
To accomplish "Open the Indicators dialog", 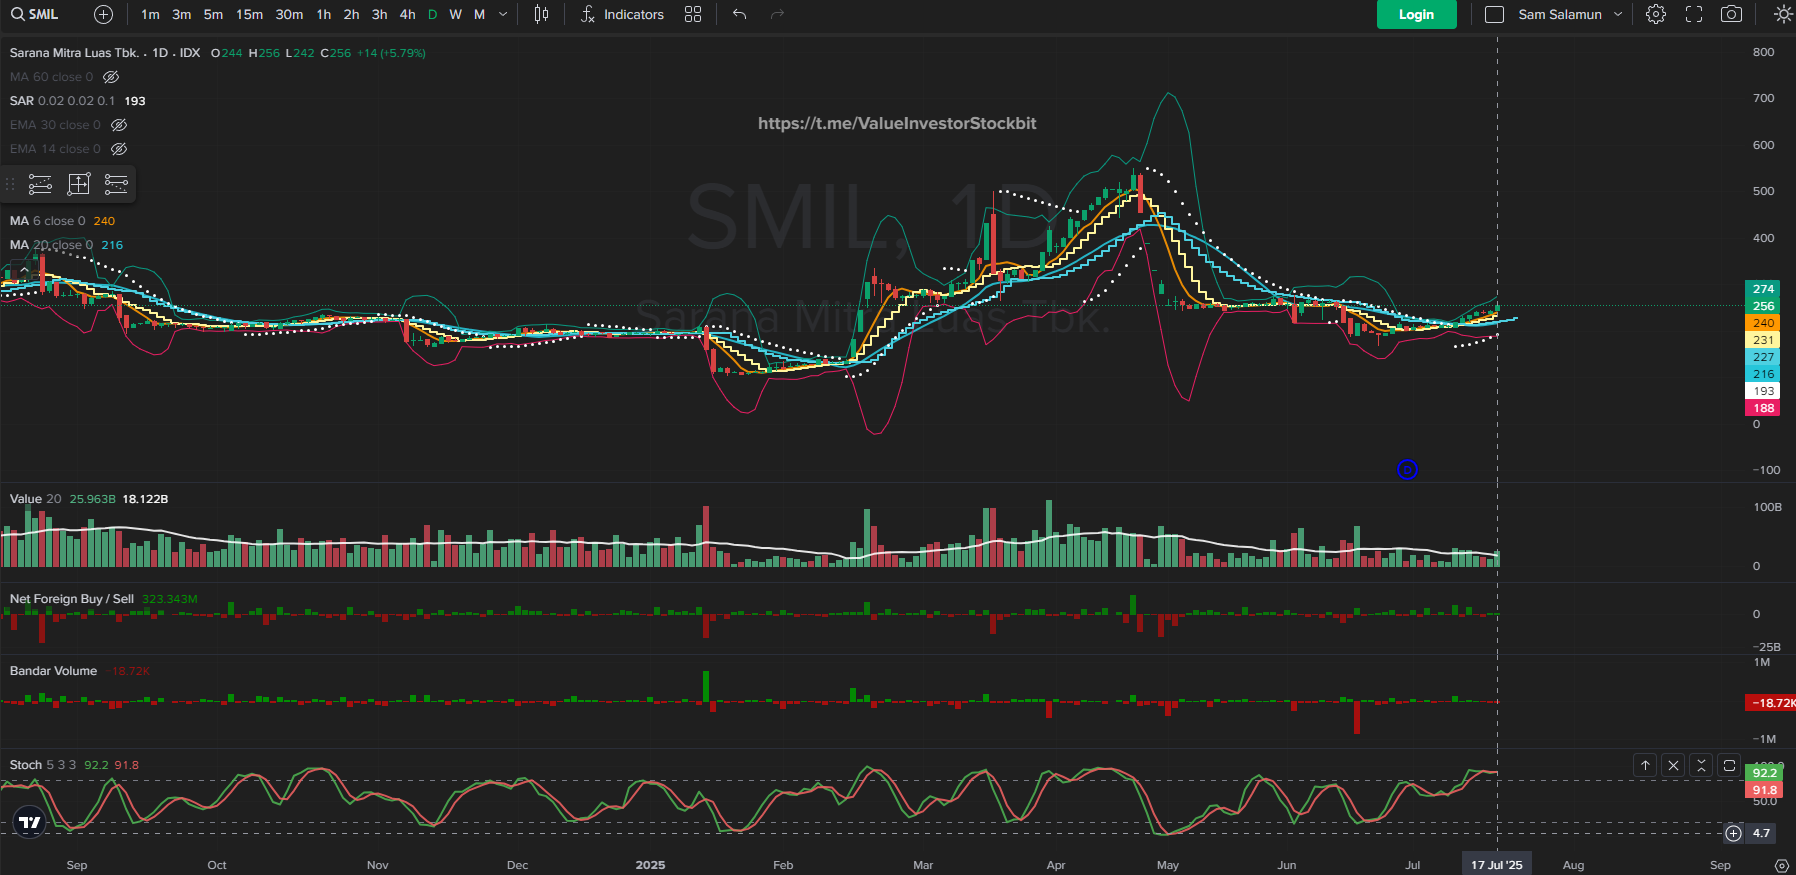I will [622, 14].
